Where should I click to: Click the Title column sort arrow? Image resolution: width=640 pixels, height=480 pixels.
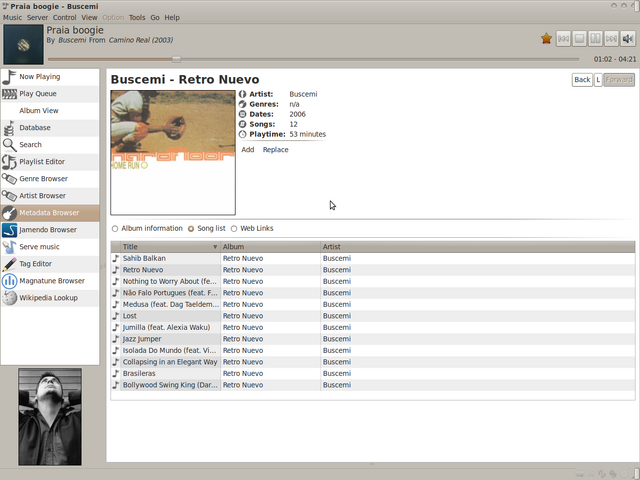(x=215, y=247)
